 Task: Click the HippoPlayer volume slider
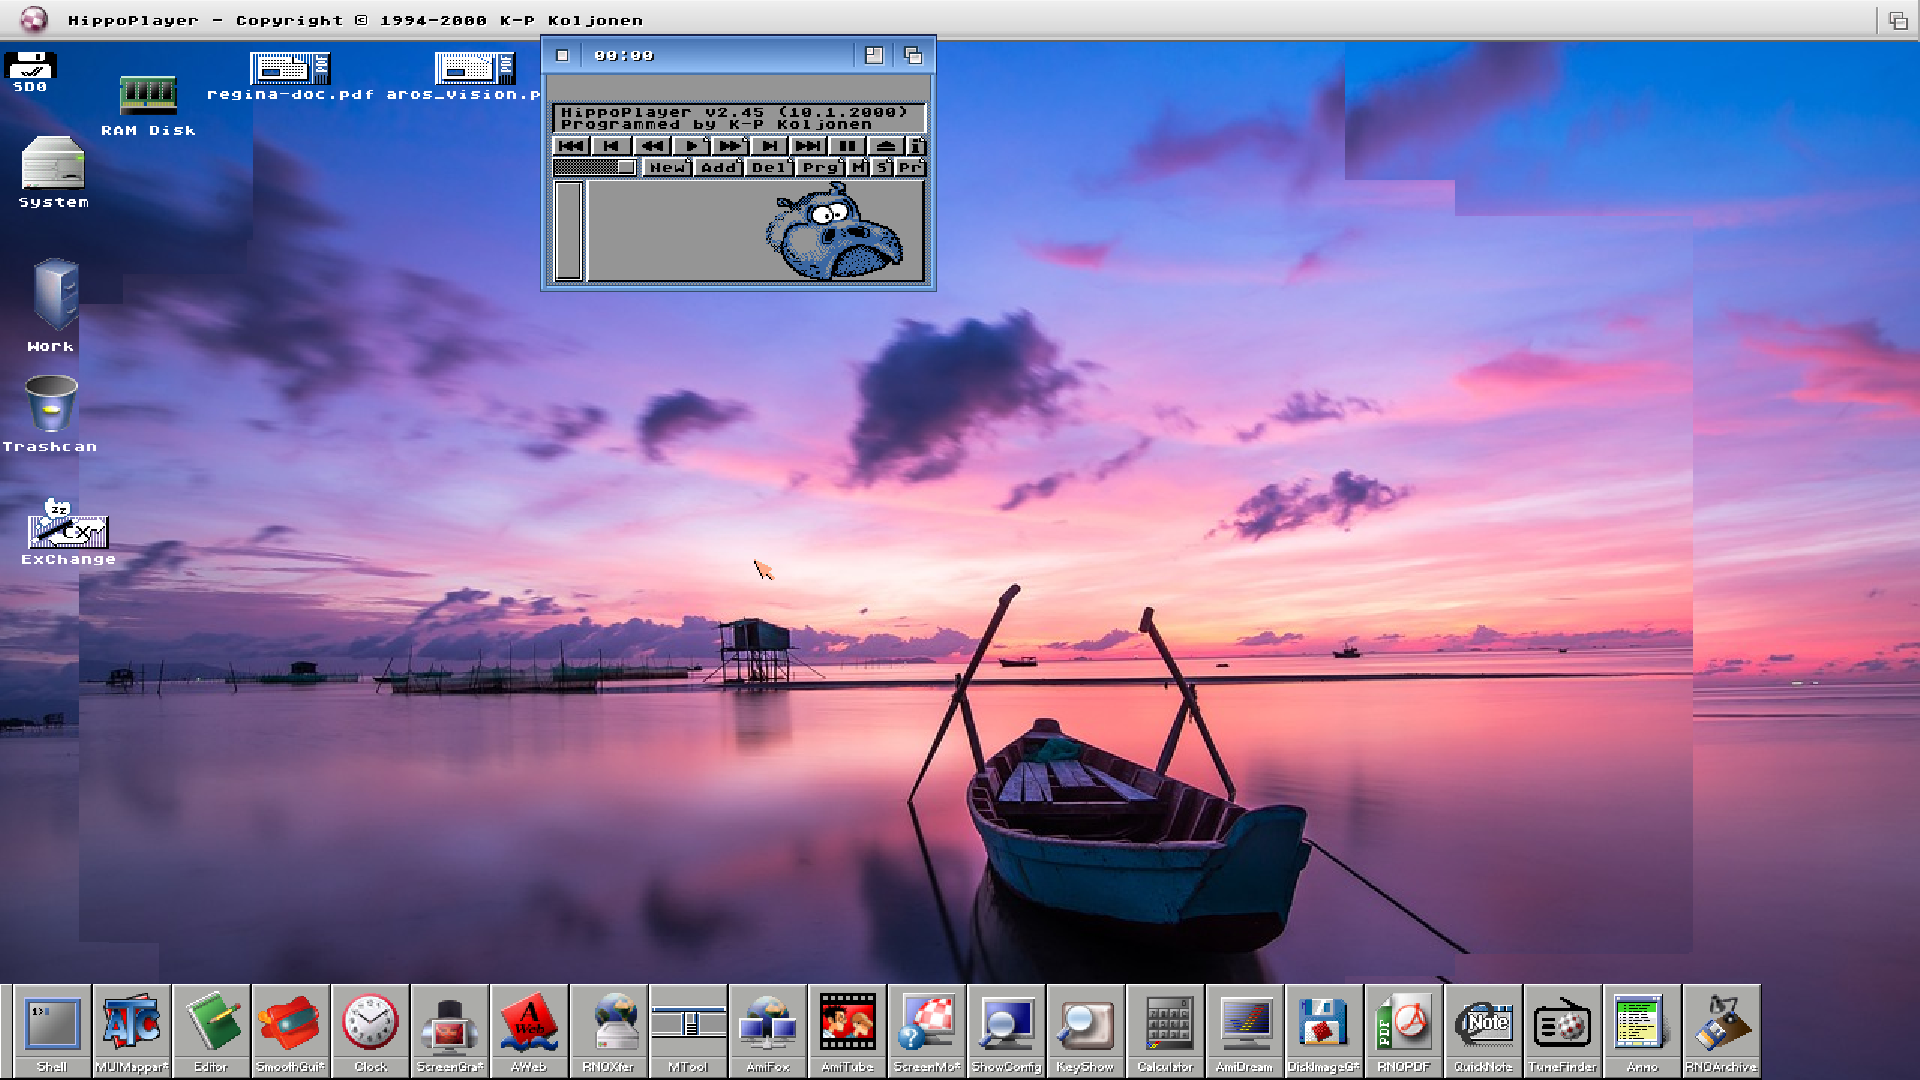pyautogui.click(x=595, y=168)
